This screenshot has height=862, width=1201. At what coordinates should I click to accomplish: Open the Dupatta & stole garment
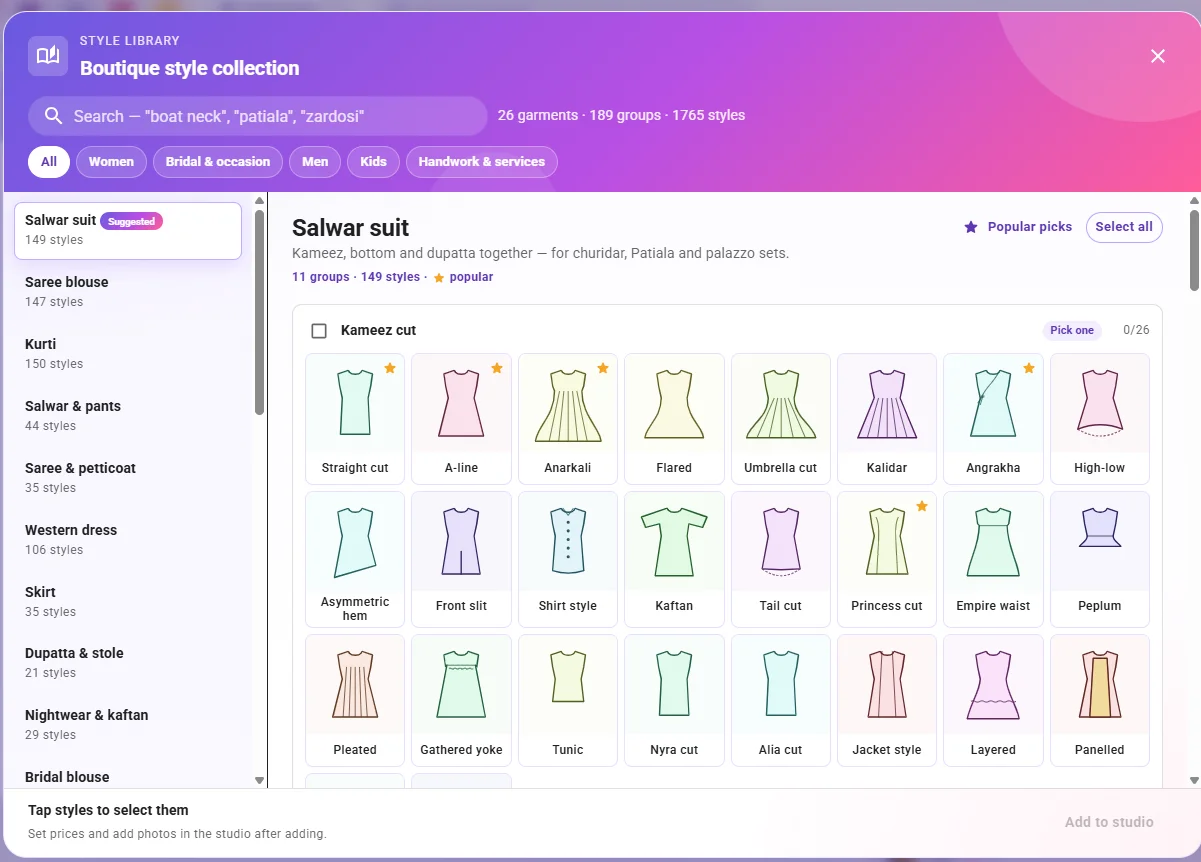(x=128, y=663)
